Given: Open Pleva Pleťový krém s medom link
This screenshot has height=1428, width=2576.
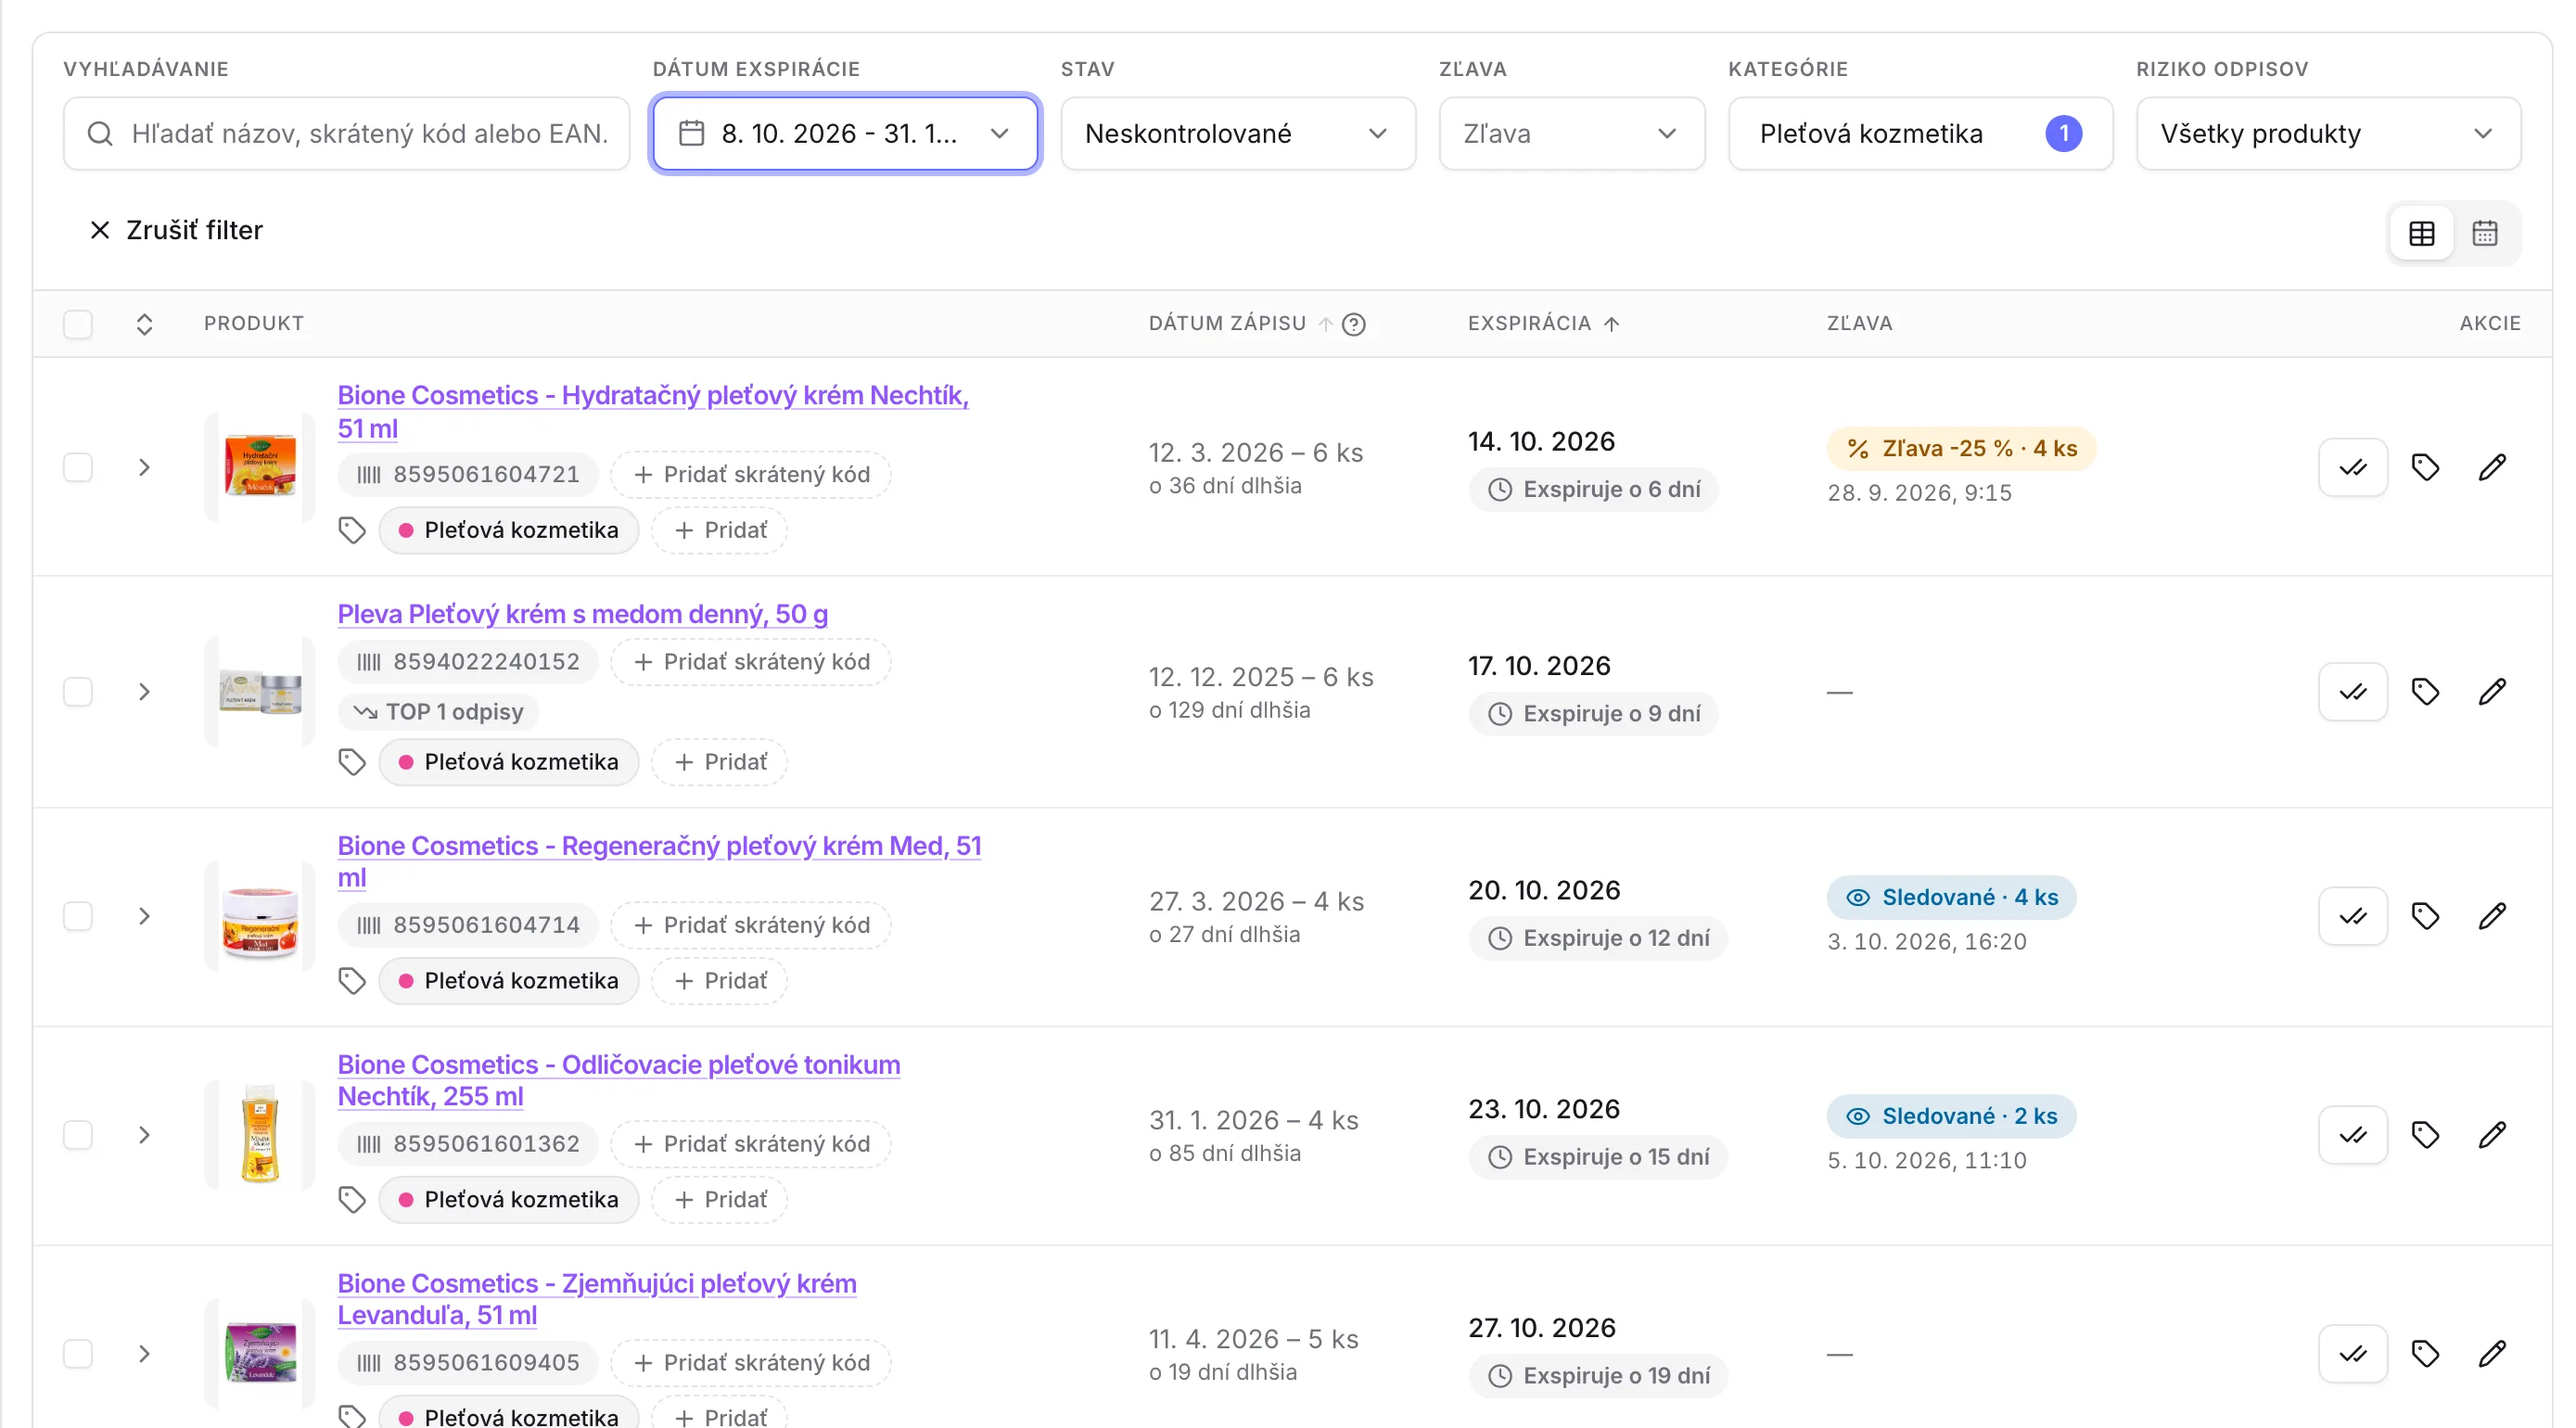Looking at the screenshot, I should (x=582, y=613).
